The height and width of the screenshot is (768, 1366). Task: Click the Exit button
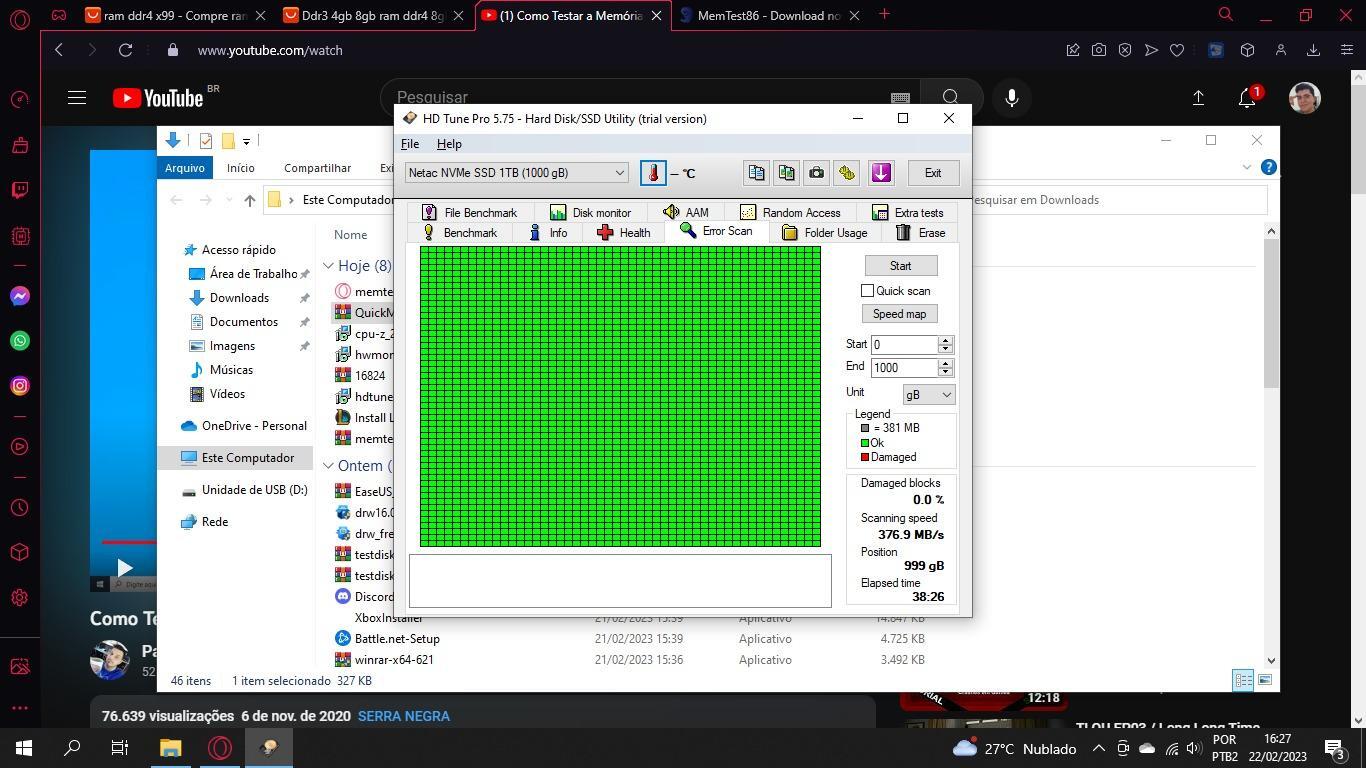coord(932,173)
